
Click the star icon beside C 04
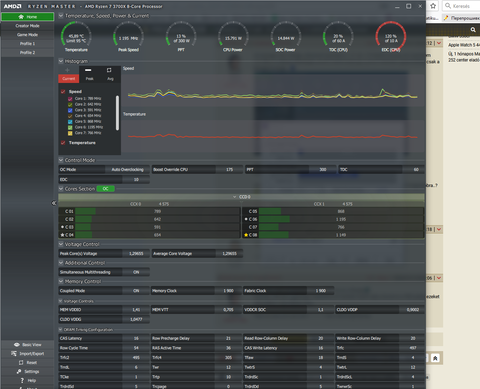point(62,235)
